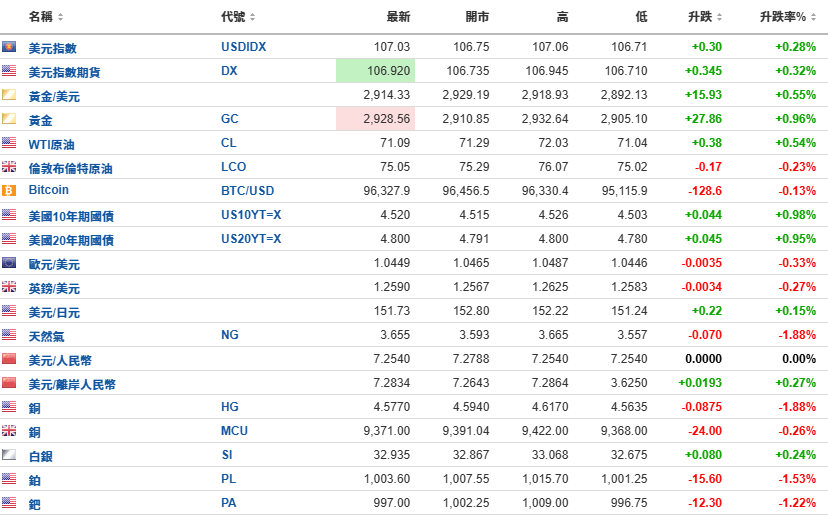Sort by change amount column arrows

click(x=719, y=17)
